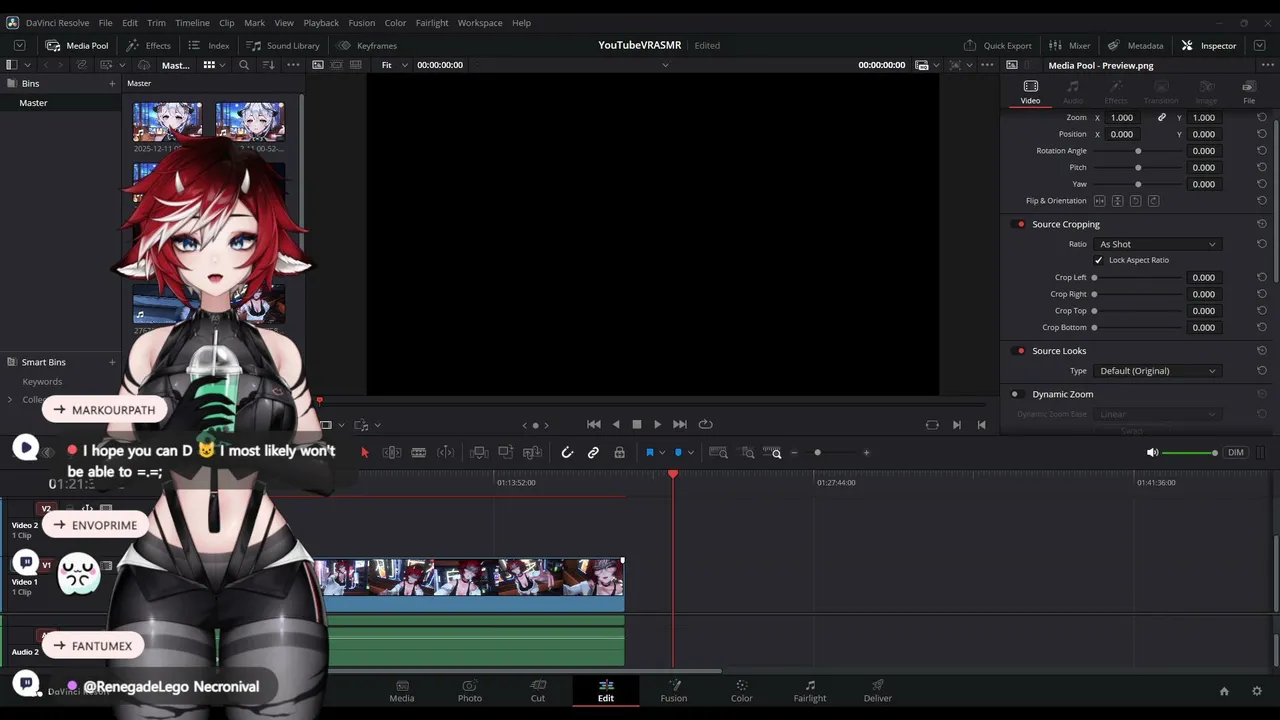The height and width of the screenshot is (720, 1280).
Task: Switch to the Cut page
Action: tap(538, 691)
